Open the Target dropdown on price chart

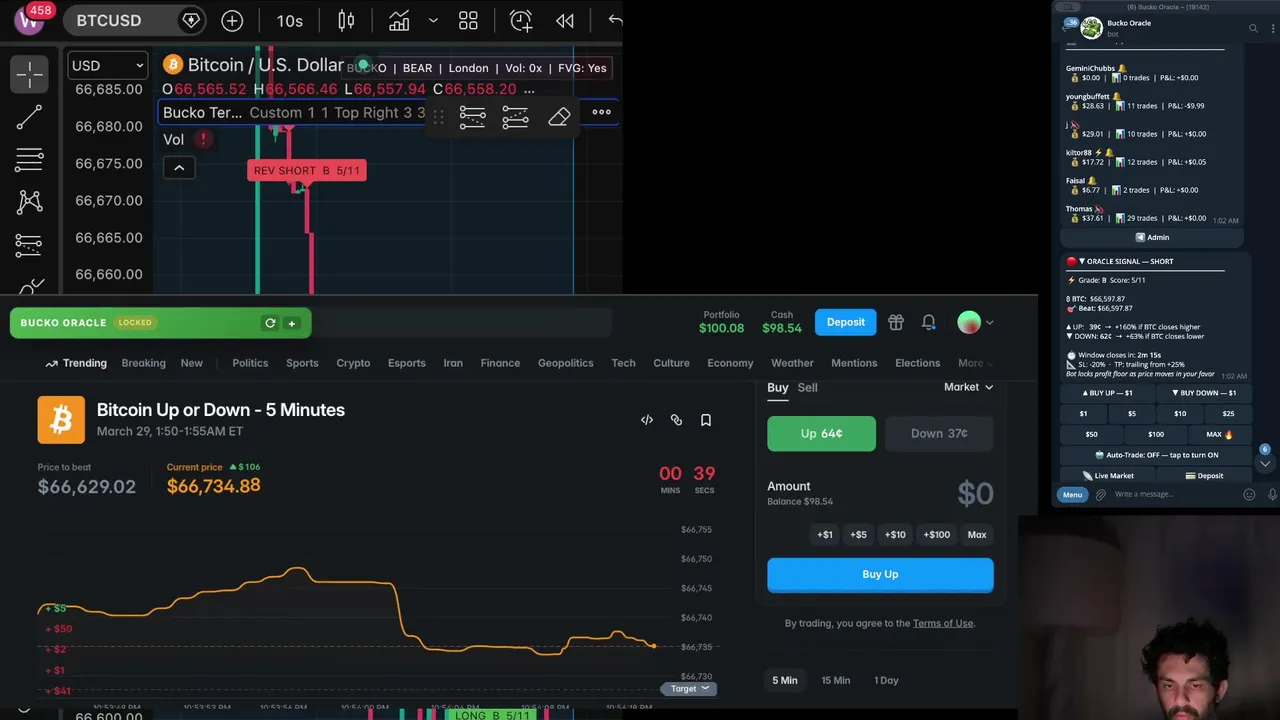[688, 688]
